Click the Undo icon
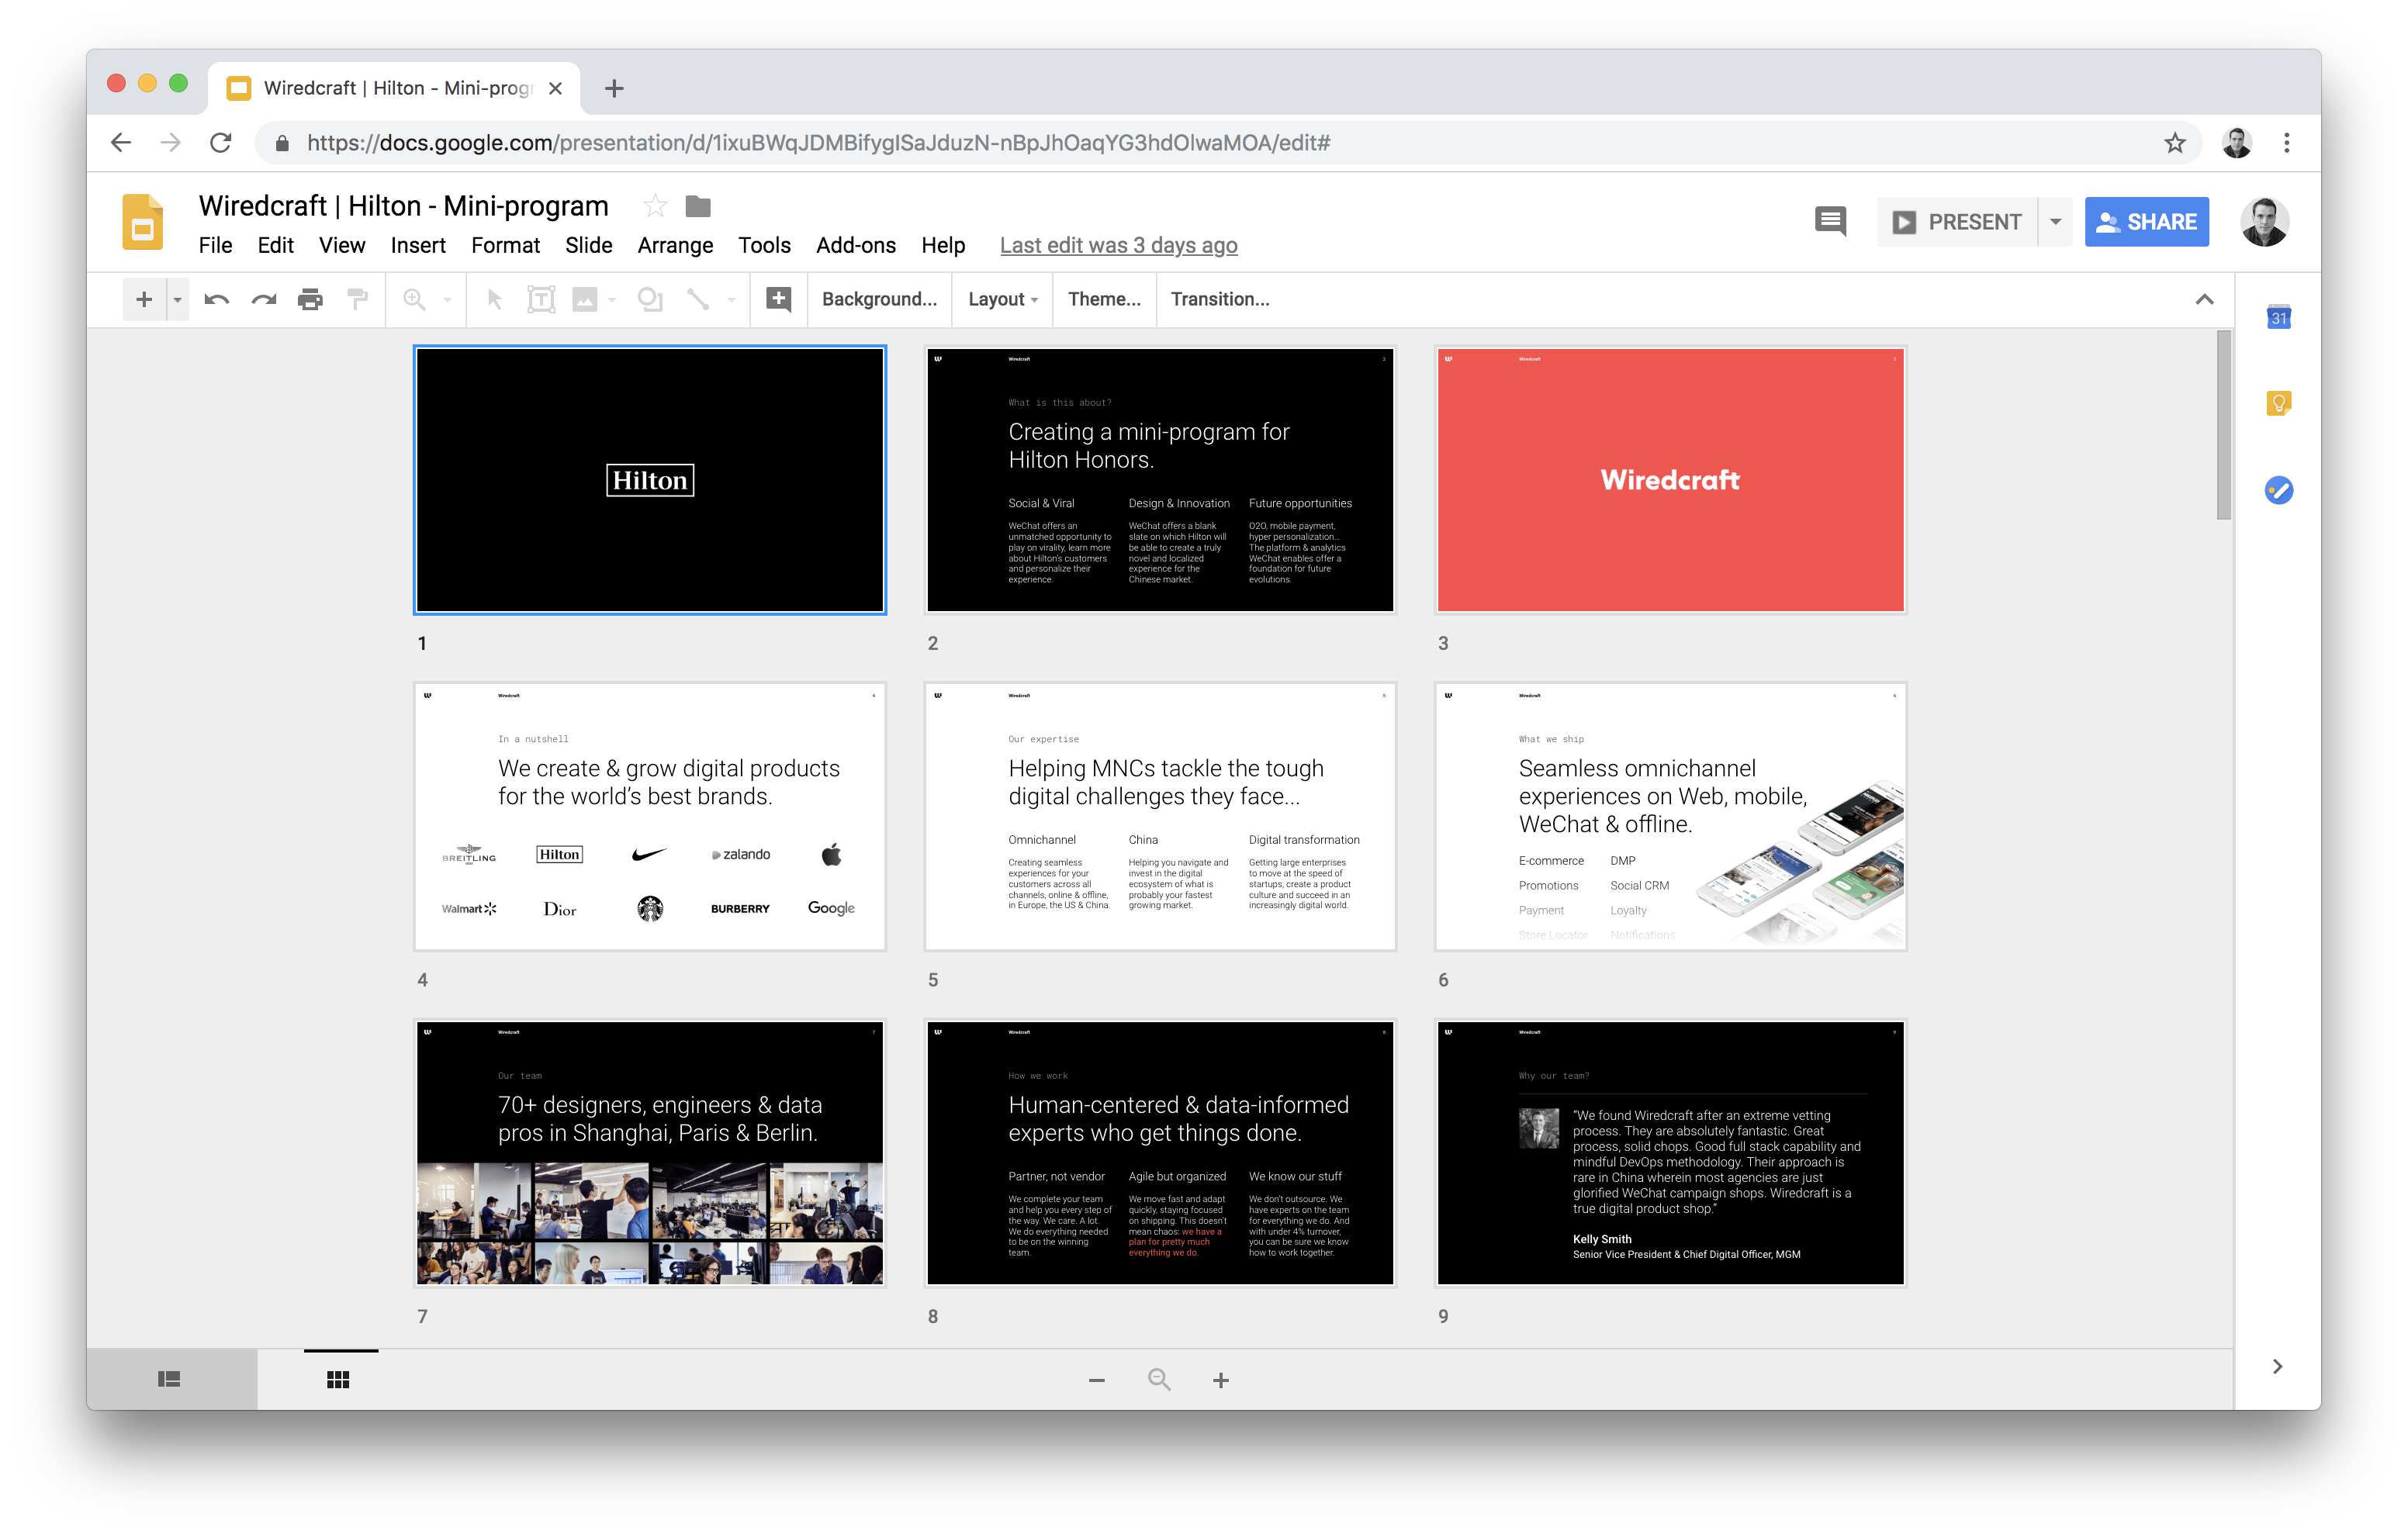The height and width of the screenshot is (1534, 2408). click(x=216, y=299)
